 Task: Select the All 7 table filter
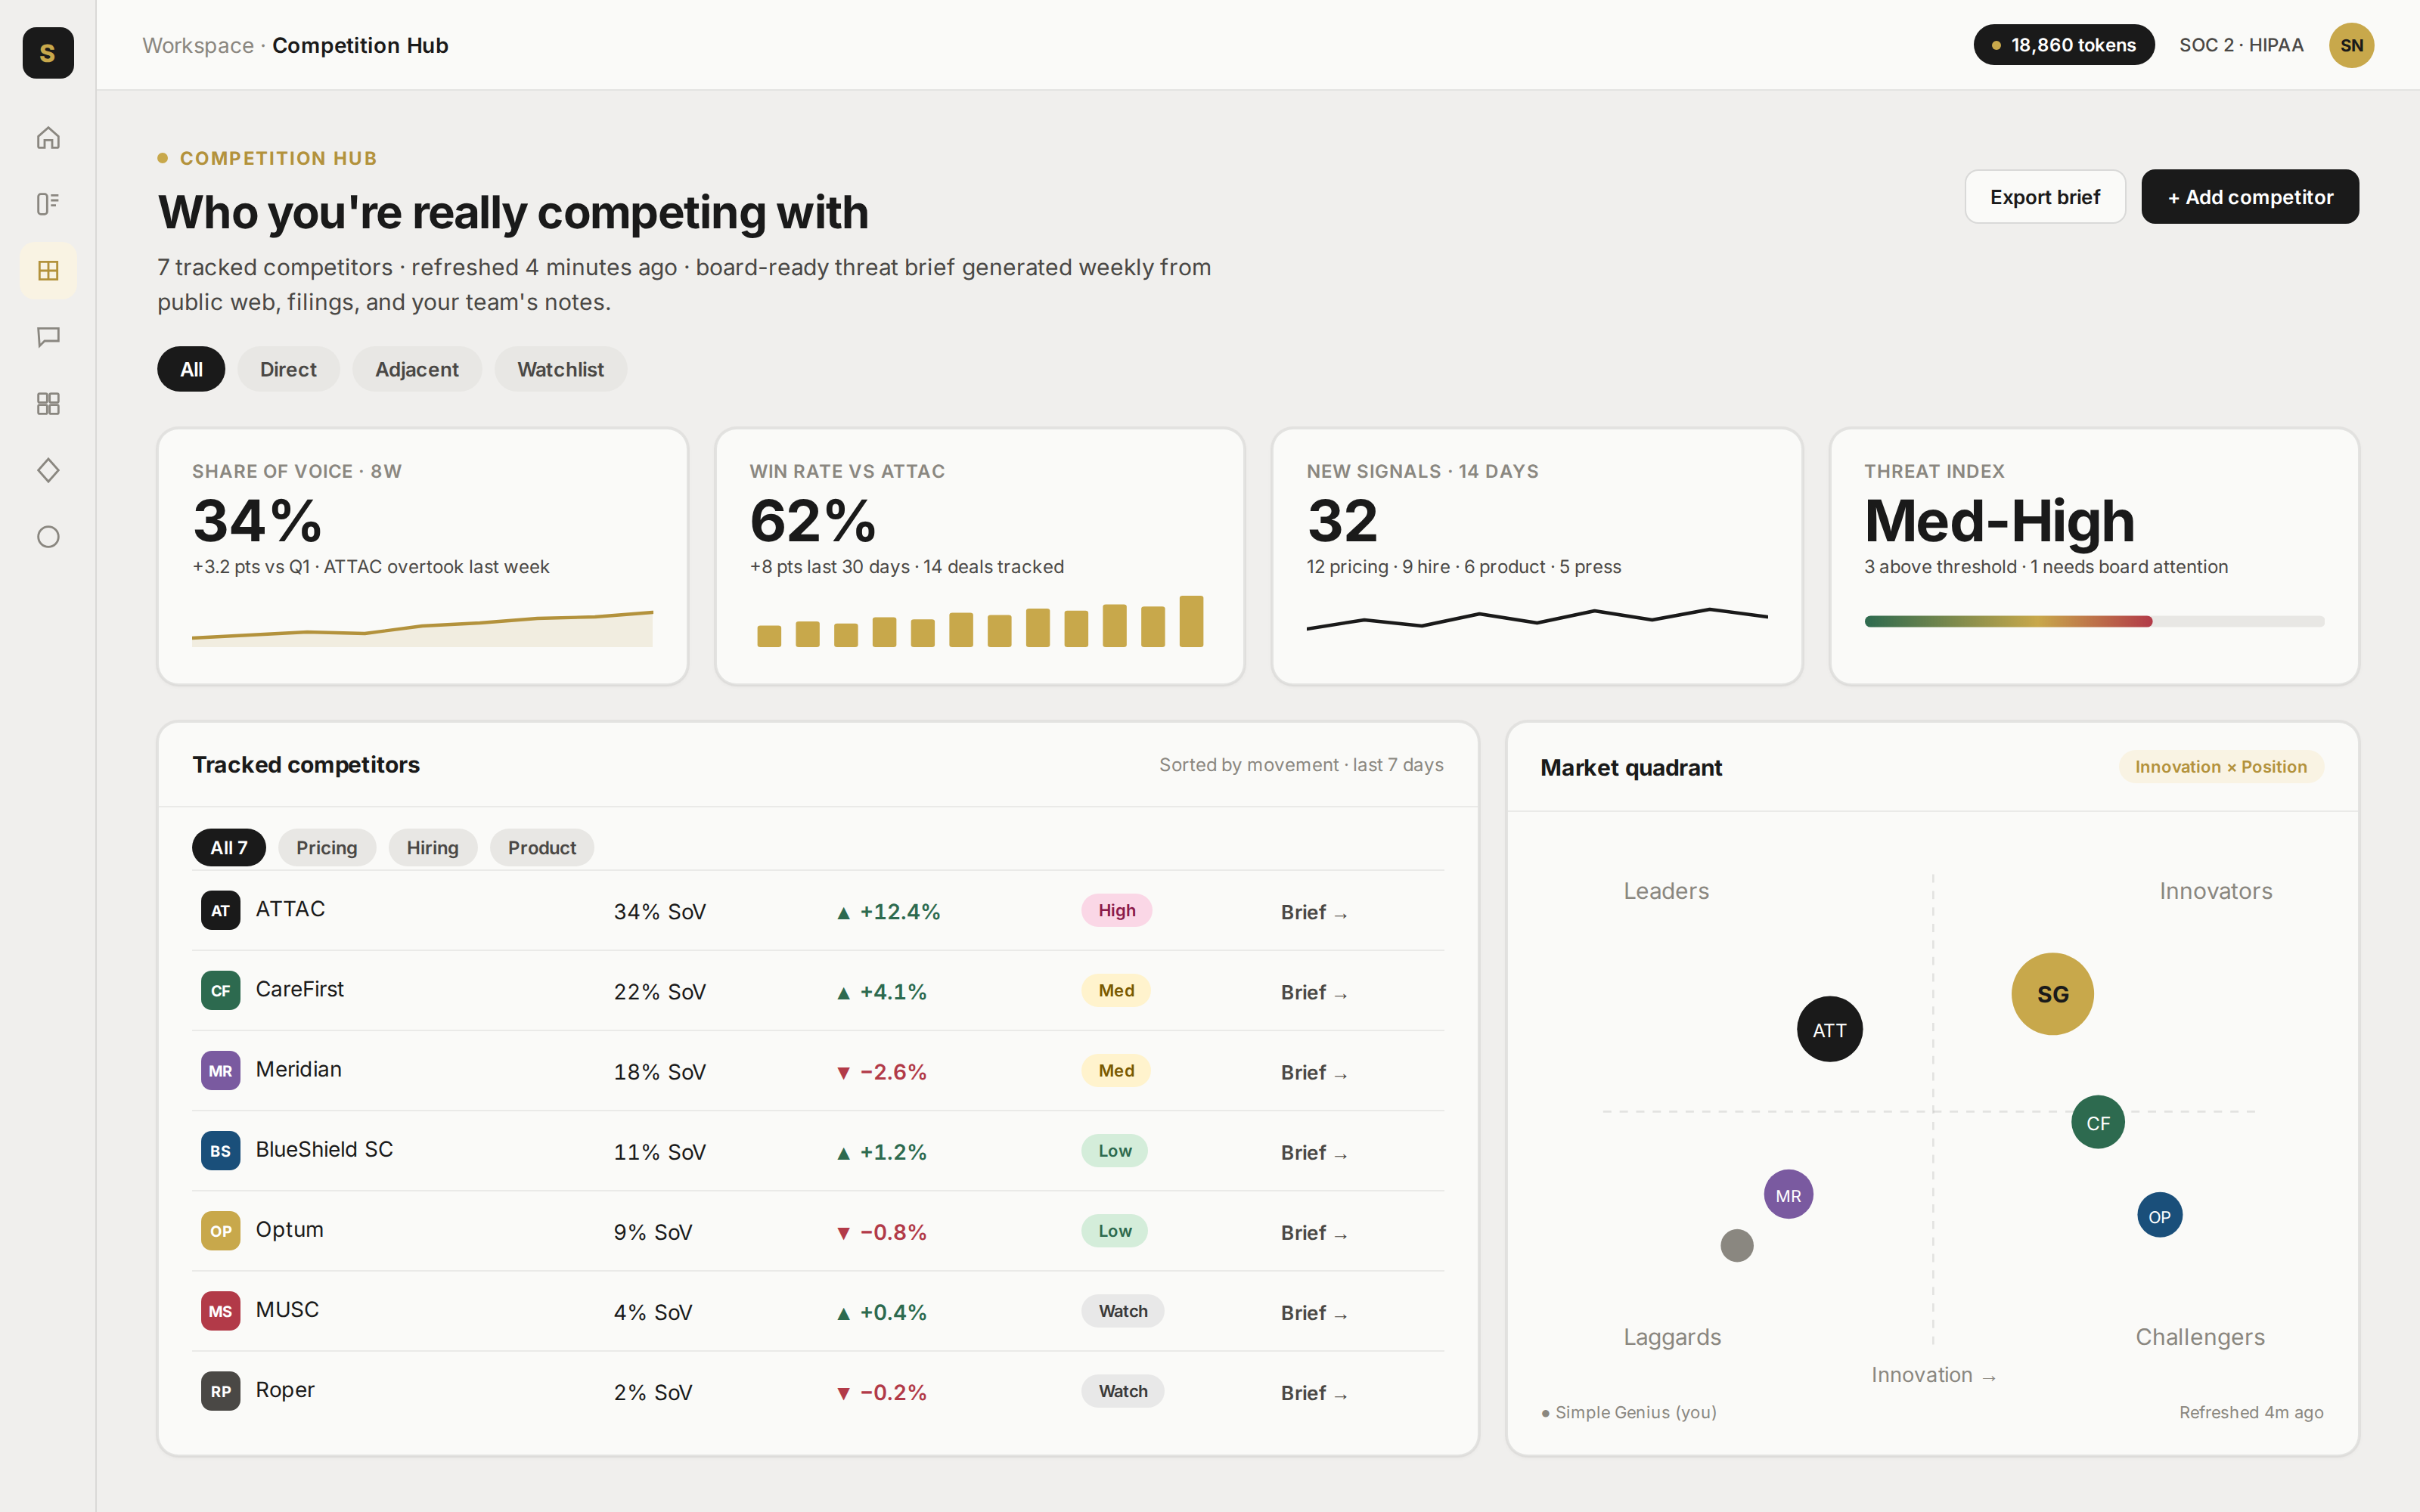229,847
